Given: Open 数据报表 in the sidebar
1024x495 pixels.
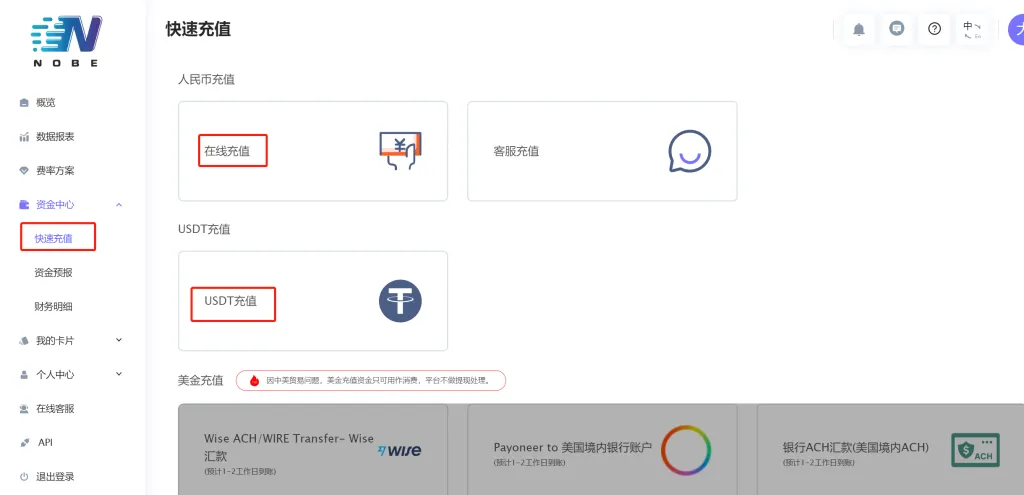Looking at the screenshot, I should click(x=55, y=137).
